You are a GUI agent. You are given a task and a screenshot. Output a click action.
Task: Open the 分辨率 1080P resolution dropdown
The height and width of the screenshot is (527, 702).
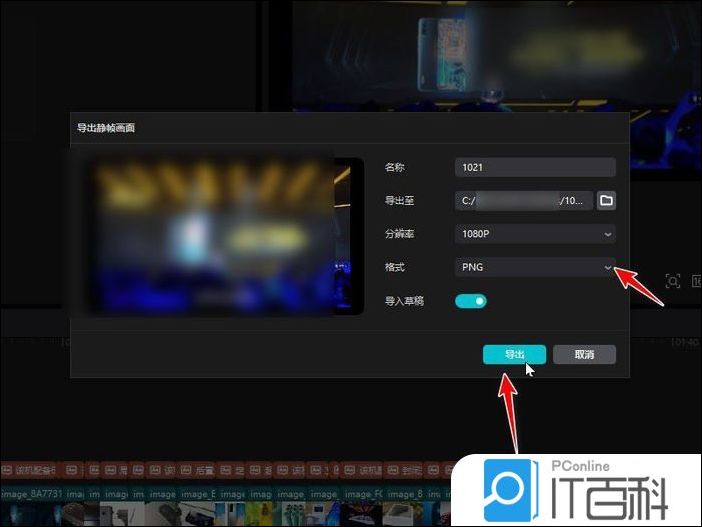535,234
